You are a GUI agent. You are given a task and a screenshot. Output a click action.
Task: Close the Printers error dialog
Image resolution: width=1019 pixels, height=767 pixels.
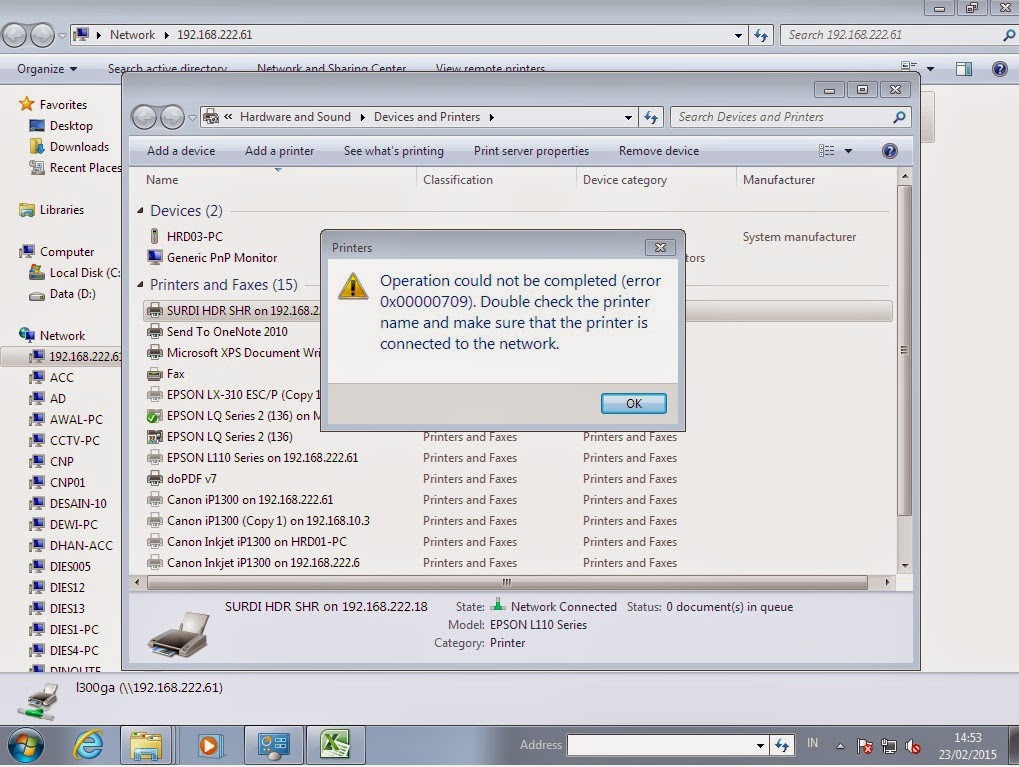pos(660,248)
